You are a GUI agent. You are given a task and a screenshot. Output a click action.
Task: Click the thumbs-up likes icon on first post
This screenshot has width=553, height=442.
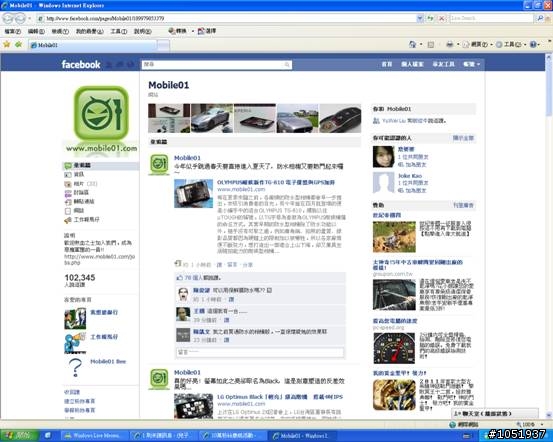pyautogui.click(x=180, y=278)
